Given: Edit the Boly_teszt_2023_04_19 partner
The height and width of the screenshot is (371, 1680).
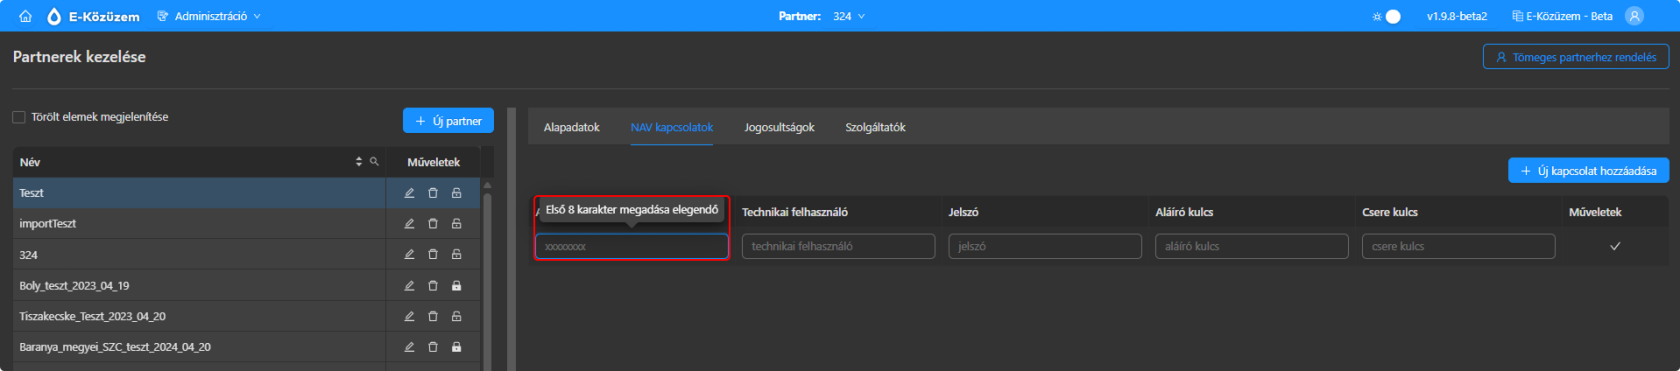Looking at the screenshot, I should (x=409, y=286).
